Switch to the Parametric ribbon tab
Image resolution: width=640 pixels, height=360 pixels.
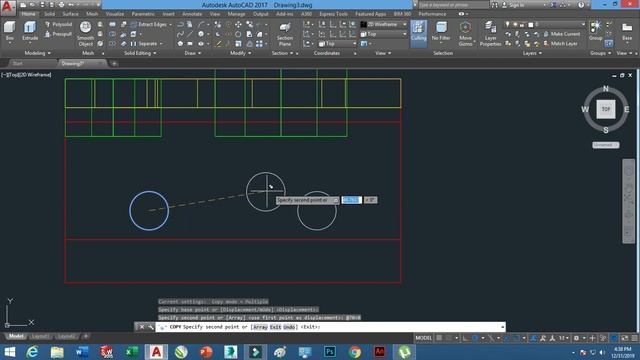(x=143, y=14)
